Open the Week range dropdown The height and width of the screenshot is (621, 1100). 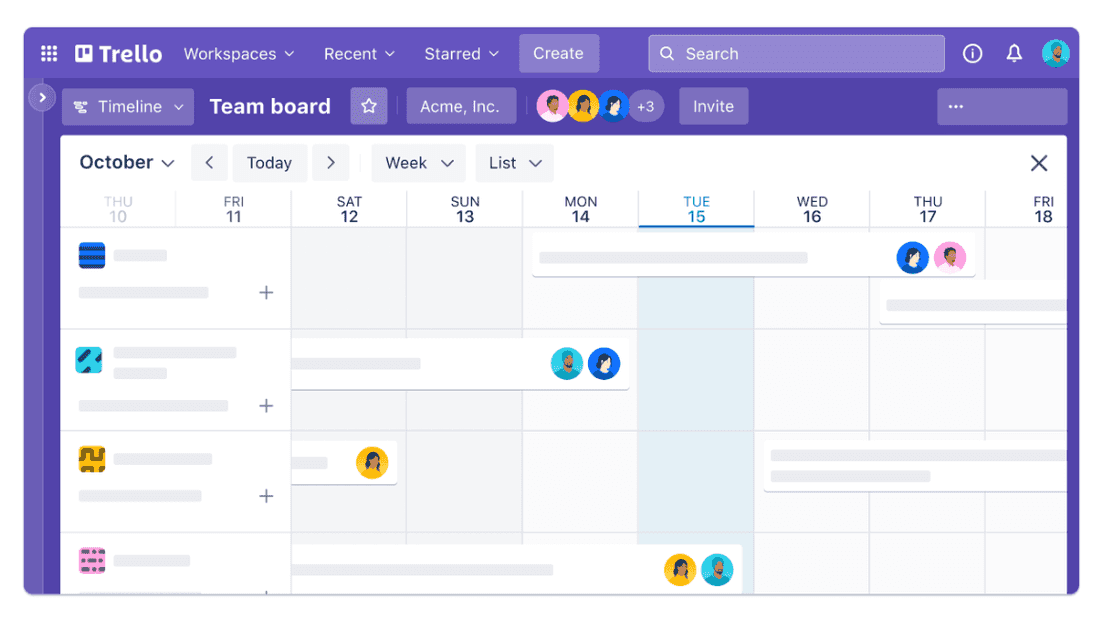pos(419,163)
